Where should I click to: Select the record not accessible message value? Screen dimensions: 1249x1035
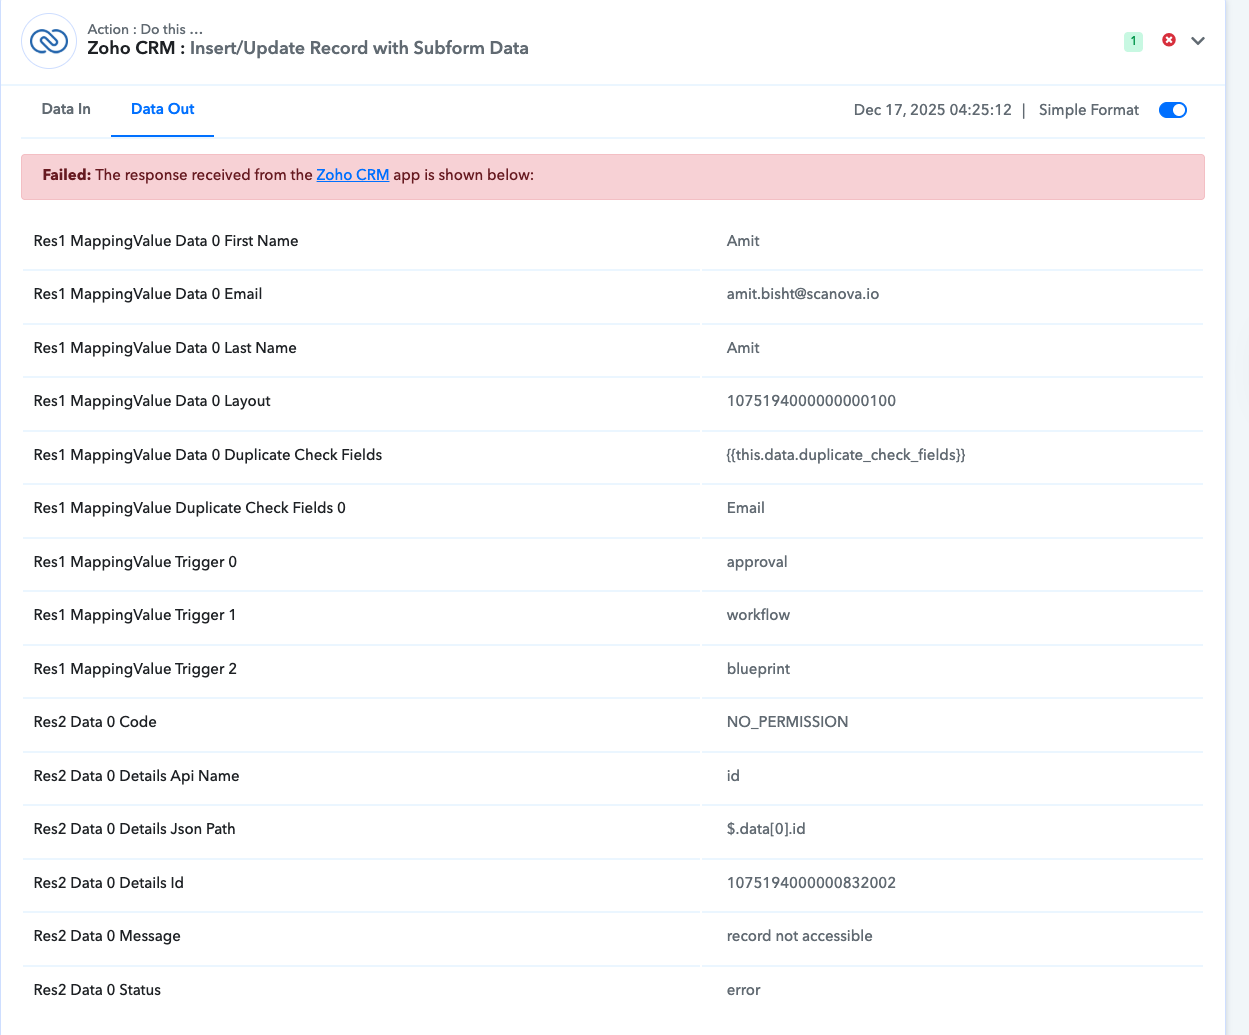point(799,936)
